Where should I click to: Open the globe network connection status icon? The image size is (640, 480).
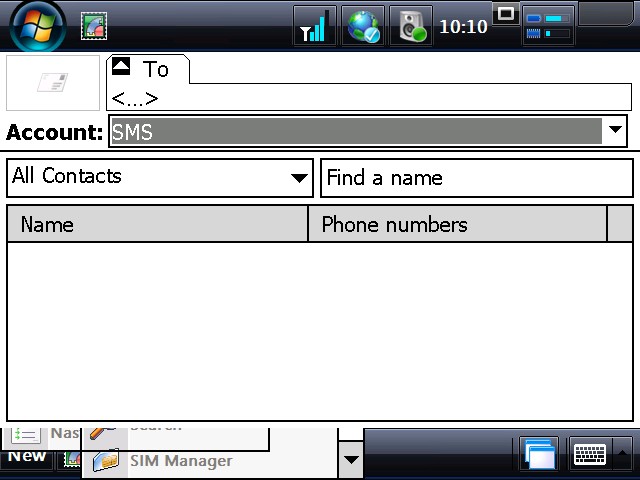(363, 26)
